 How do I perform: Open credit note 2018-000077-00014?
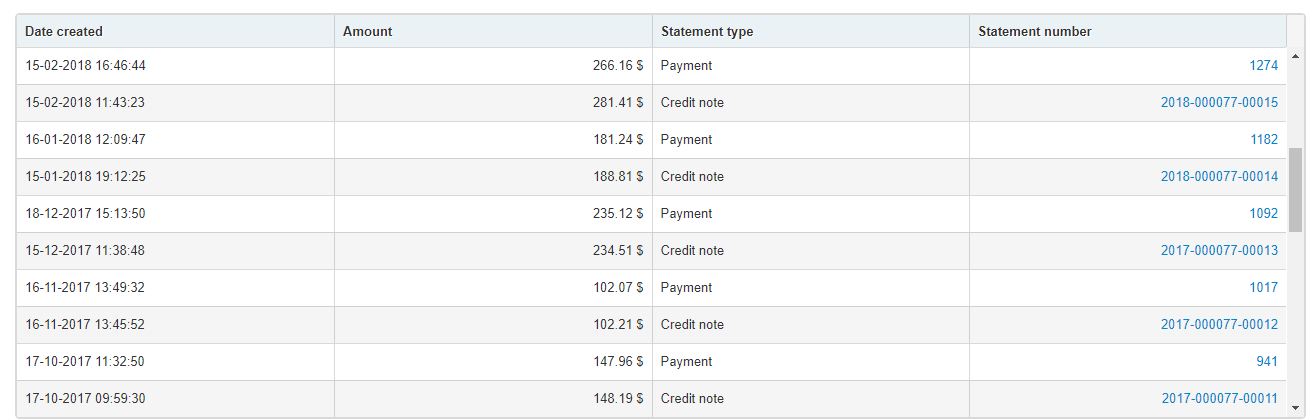pyautogui.click(x=1219, y=177)
